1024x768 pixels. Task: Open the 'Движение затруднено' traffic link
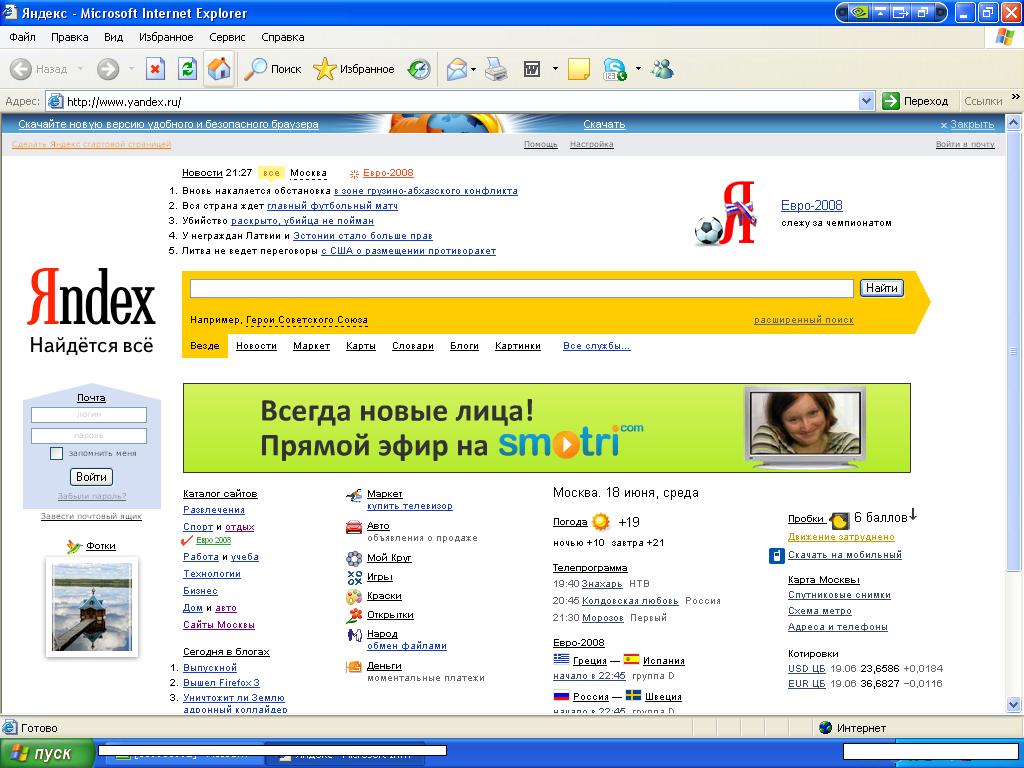coord(841,537)
